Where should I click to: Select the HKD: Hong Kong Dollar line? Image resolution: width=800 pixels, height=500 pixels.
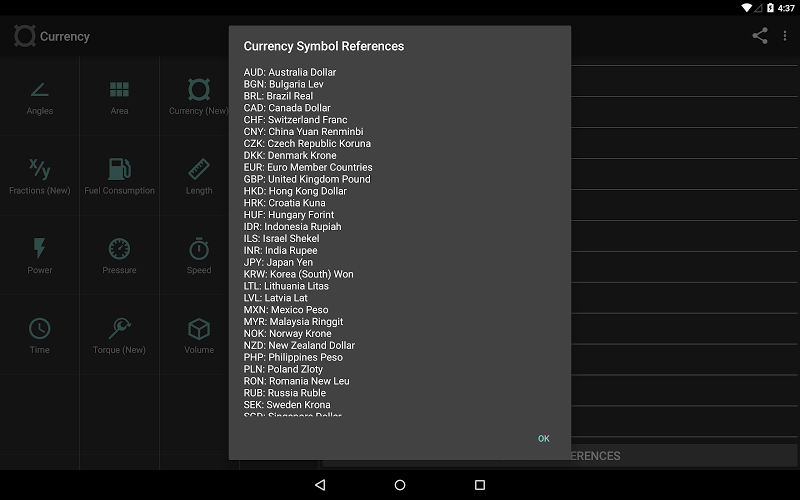coord(295,191)
